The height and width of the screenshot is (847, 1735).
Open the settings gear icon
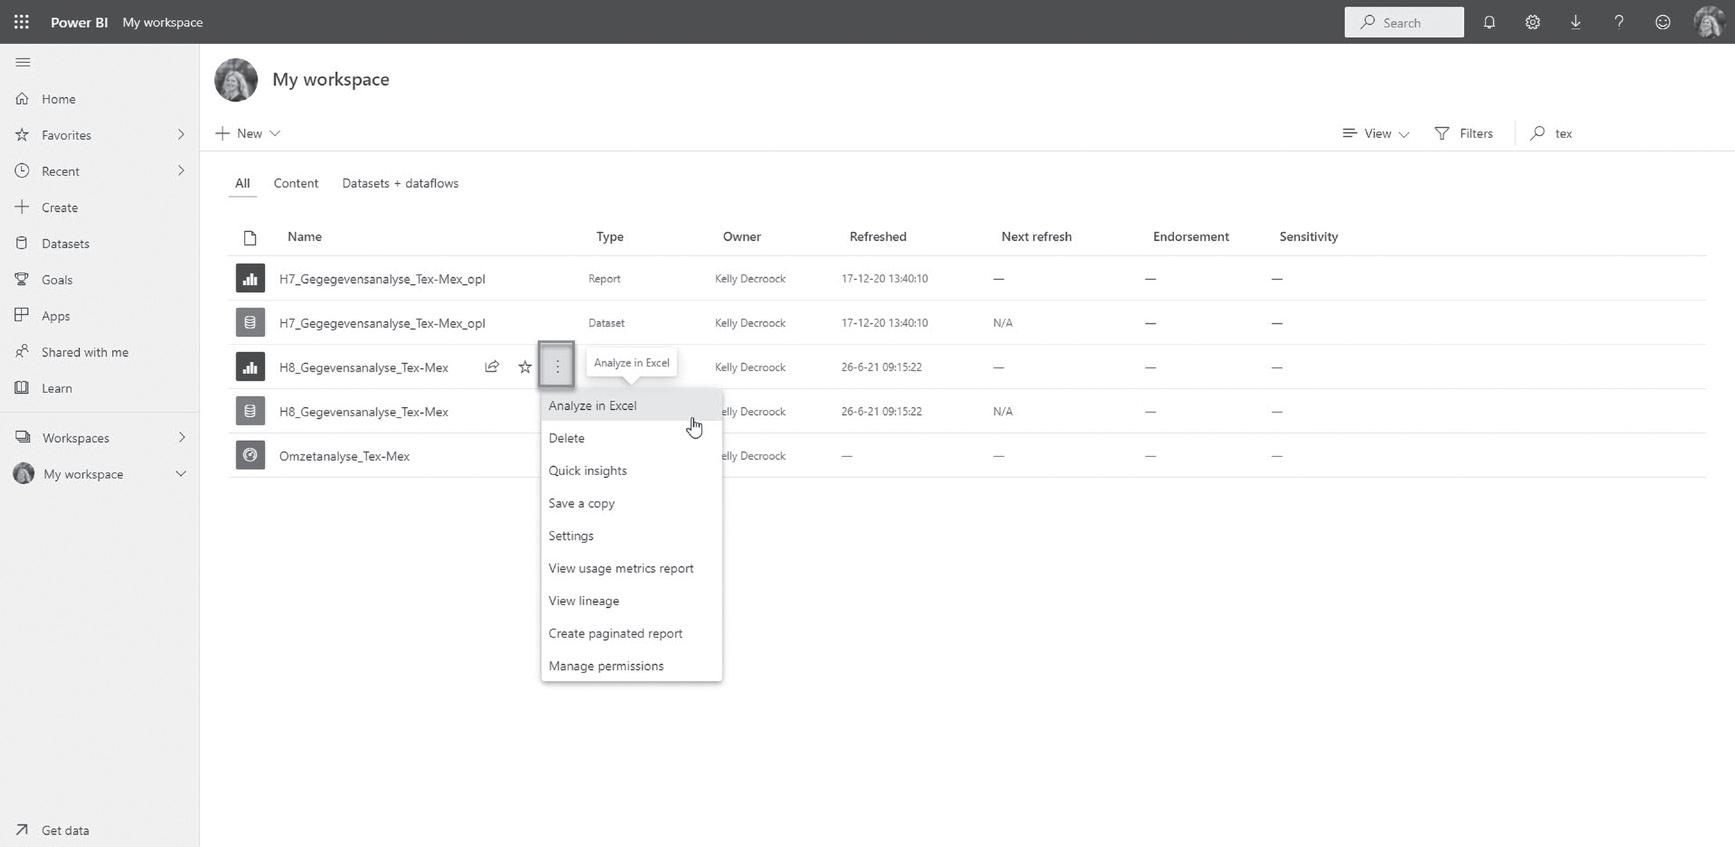[x=1532, y=22]
